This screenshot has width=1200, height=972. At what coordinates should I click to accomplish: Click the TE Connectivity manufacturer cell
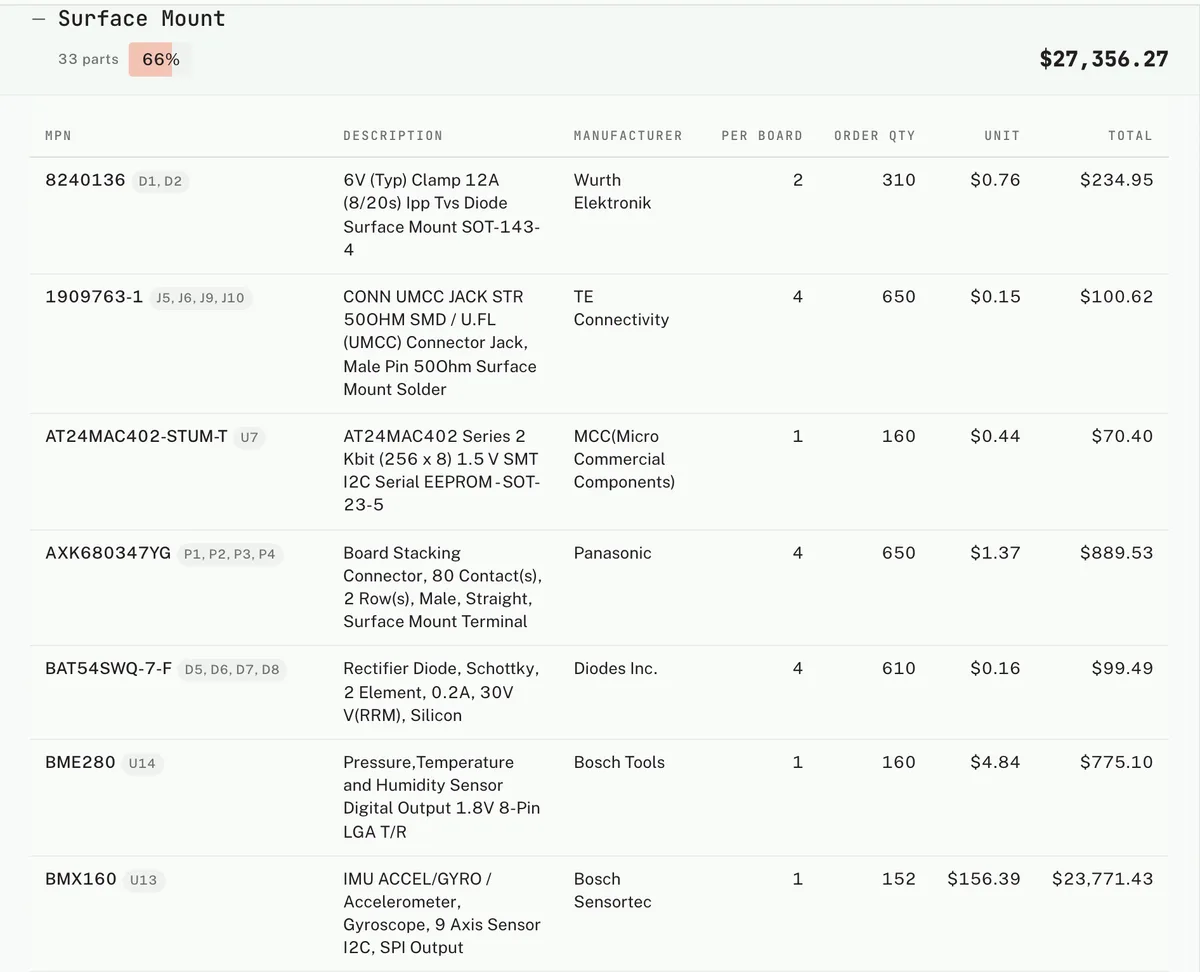621,308
